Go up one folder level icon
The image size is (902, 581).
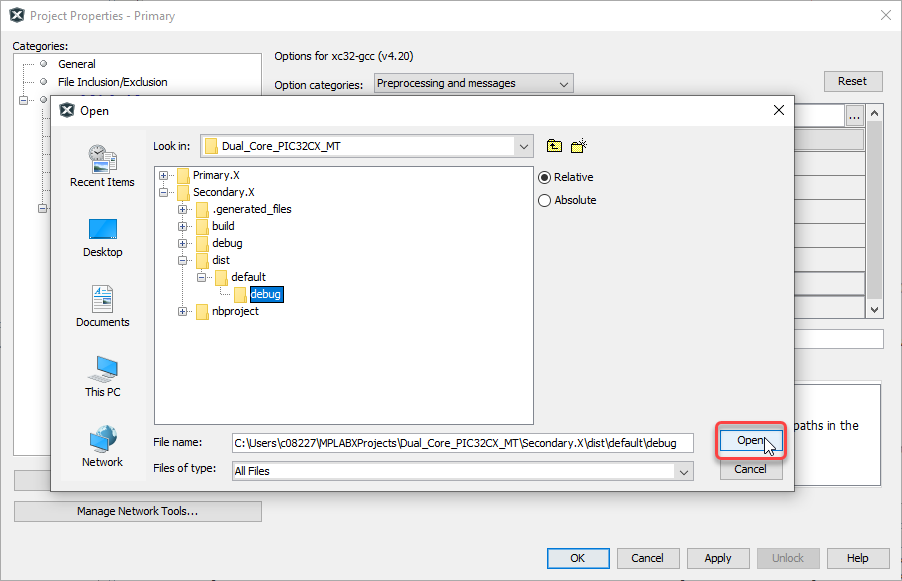click(554, 146)
